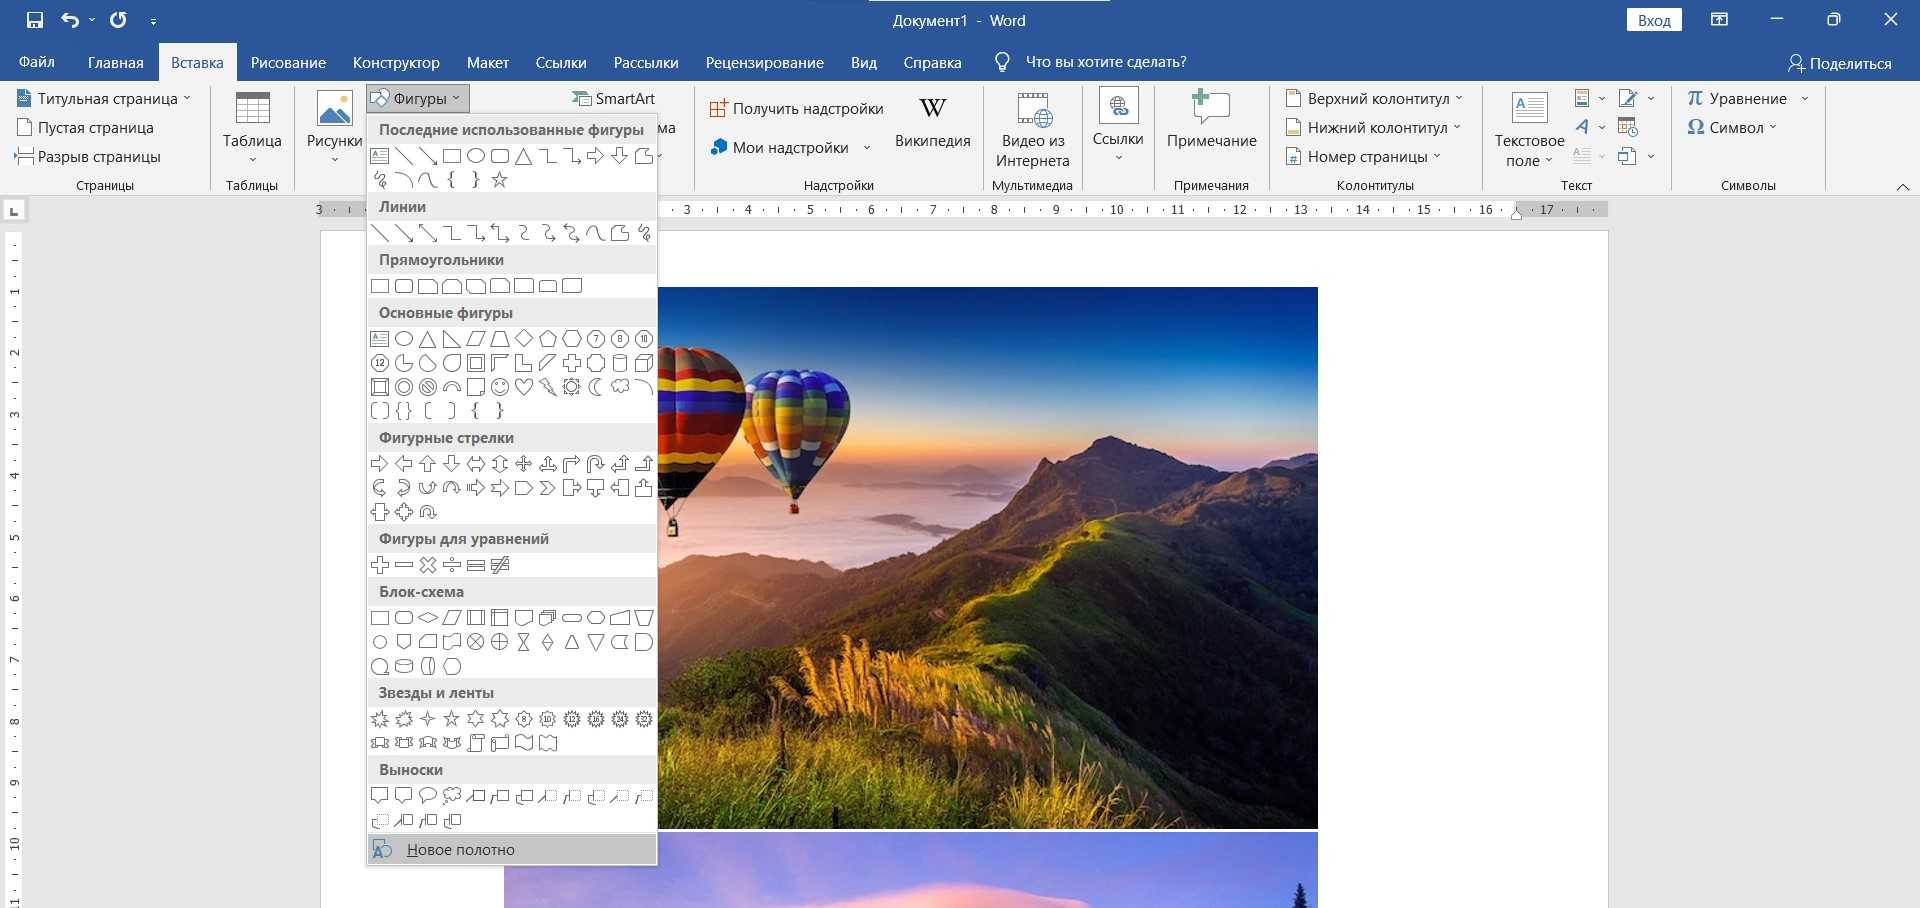
Task: Click the undo arrow in title bar
Action: click(x=70, y=20)
